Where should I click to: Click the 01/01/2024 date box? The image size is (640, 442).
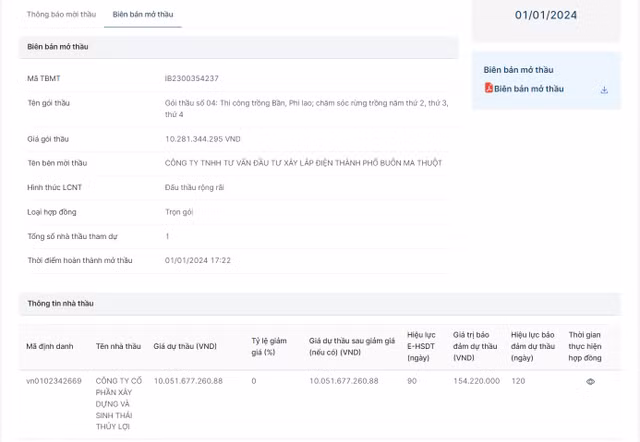[x=545, y=15]
